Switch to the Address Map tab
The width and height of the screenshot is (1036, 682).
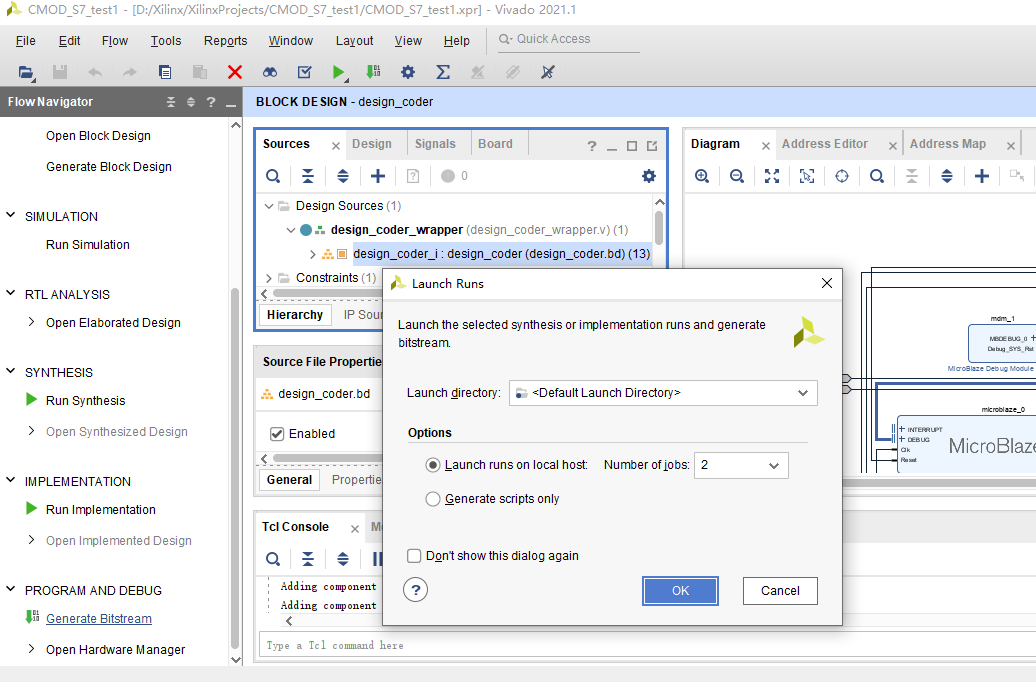[x=947, y=144]
